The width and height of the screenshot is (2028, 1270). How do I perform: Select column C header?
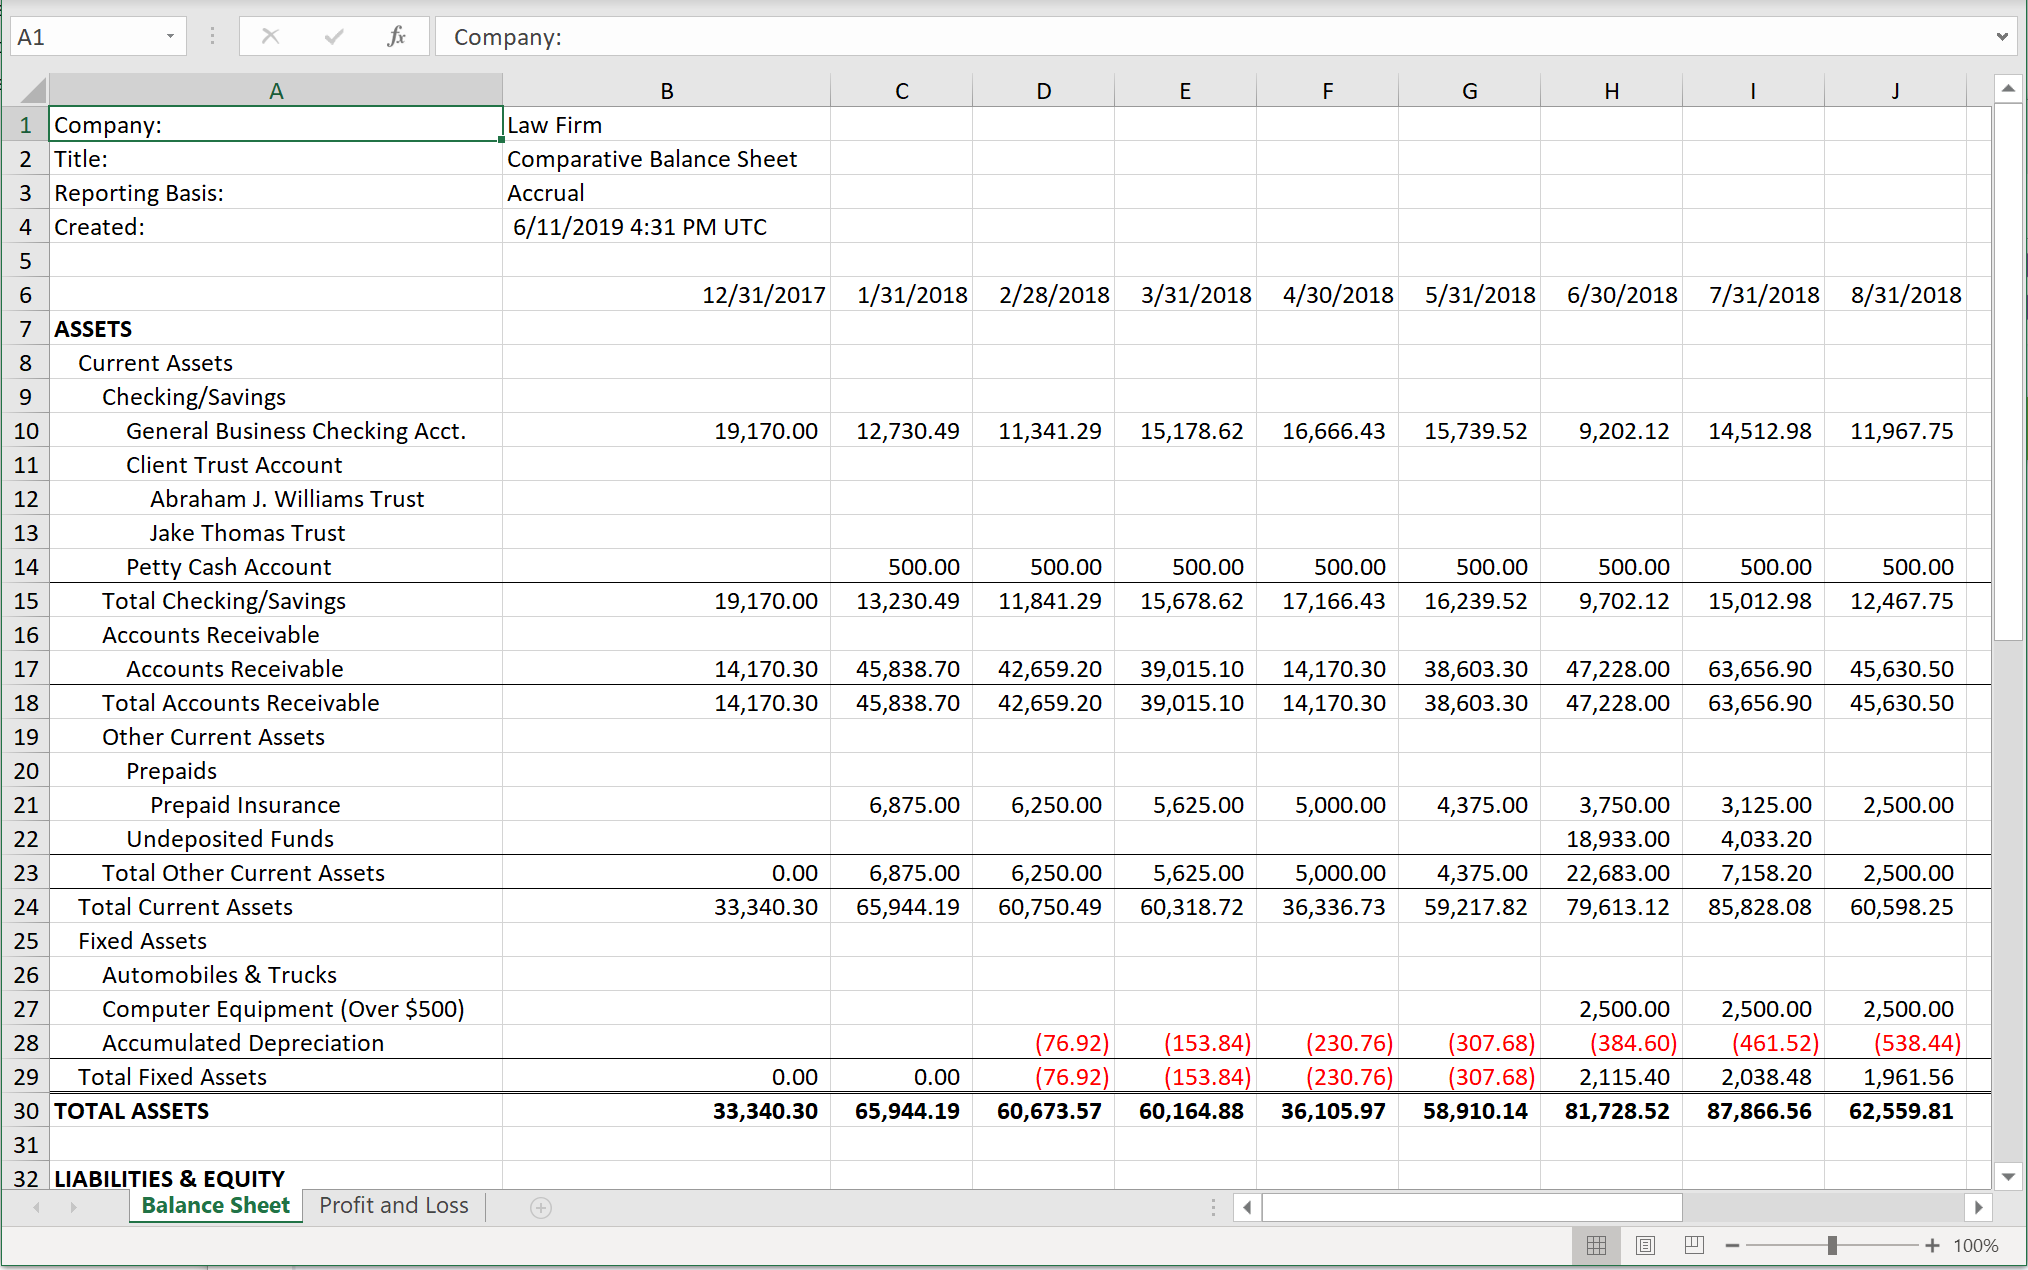902,91
